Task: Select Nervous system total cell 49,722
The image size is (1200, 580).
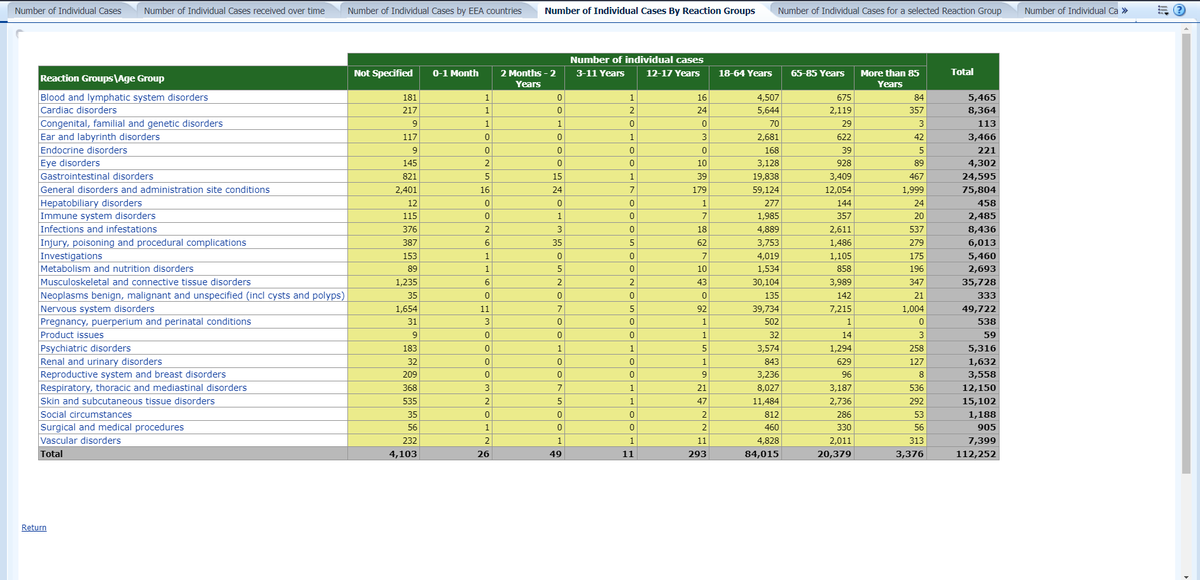Action: [x=963, y=309]
